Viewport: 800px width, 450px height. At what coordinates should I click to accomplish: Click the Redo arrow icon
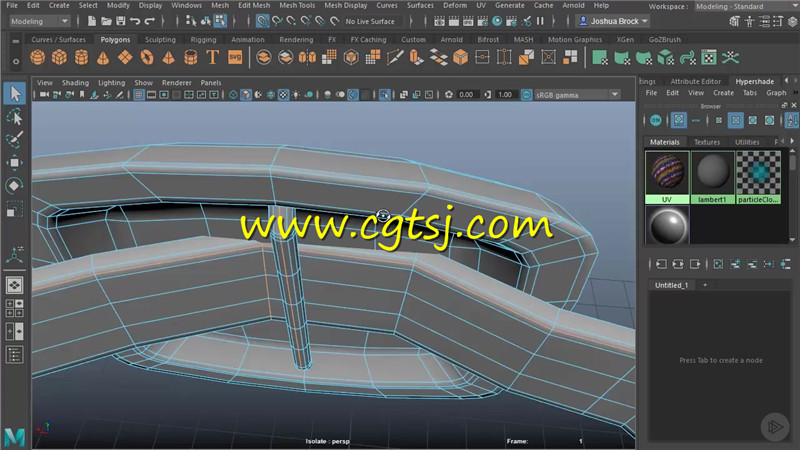149,21
